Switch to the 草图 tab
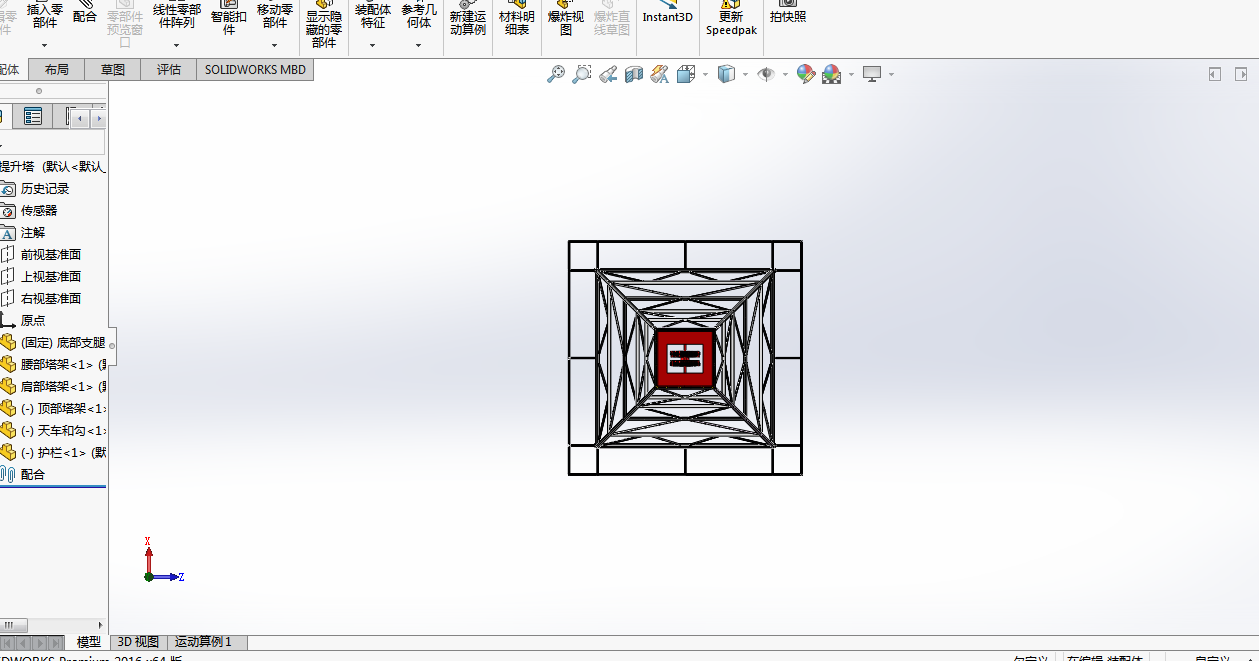The height and width of the screenshot is (661, 1259). 112,70
